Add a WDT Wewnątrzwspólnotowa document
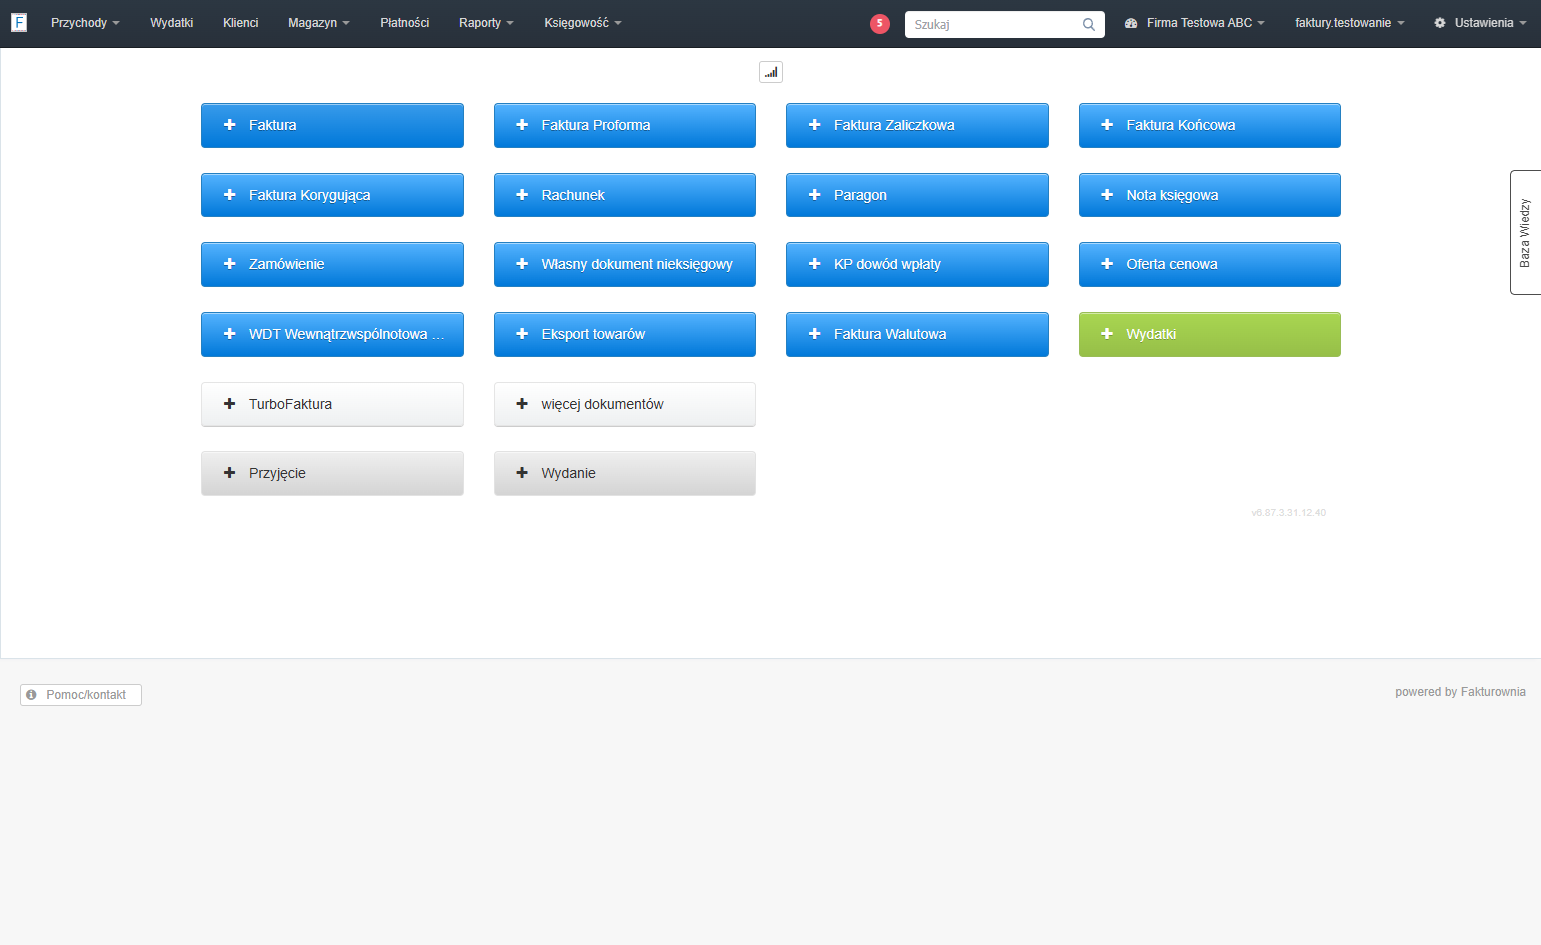Image resolution: width=1541 pixels, height=945 pixels. (332, 334)
